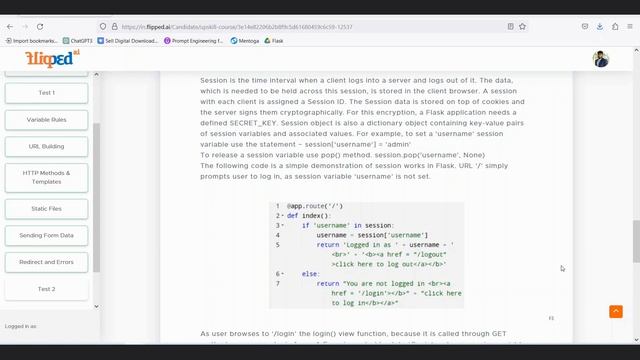Click the 'else:' code line
The height and width of the screenshot is (360, 640).
[311, 274]
